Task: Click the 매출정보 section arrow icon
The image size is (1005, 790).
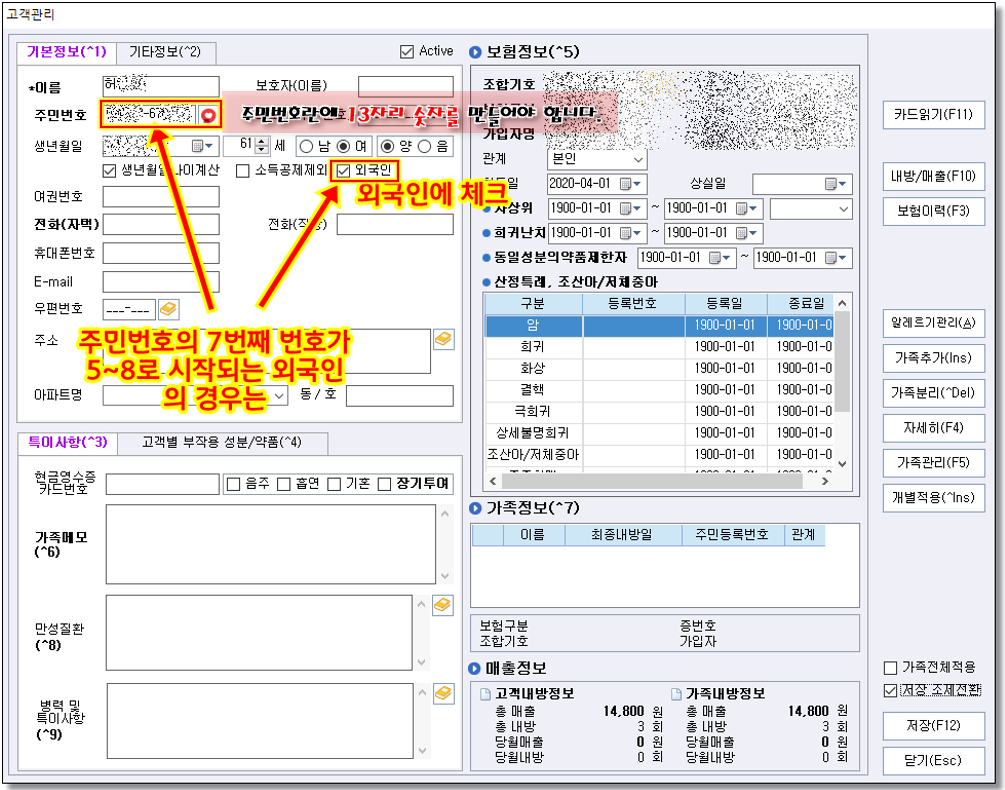Action: tap(475, 668)
